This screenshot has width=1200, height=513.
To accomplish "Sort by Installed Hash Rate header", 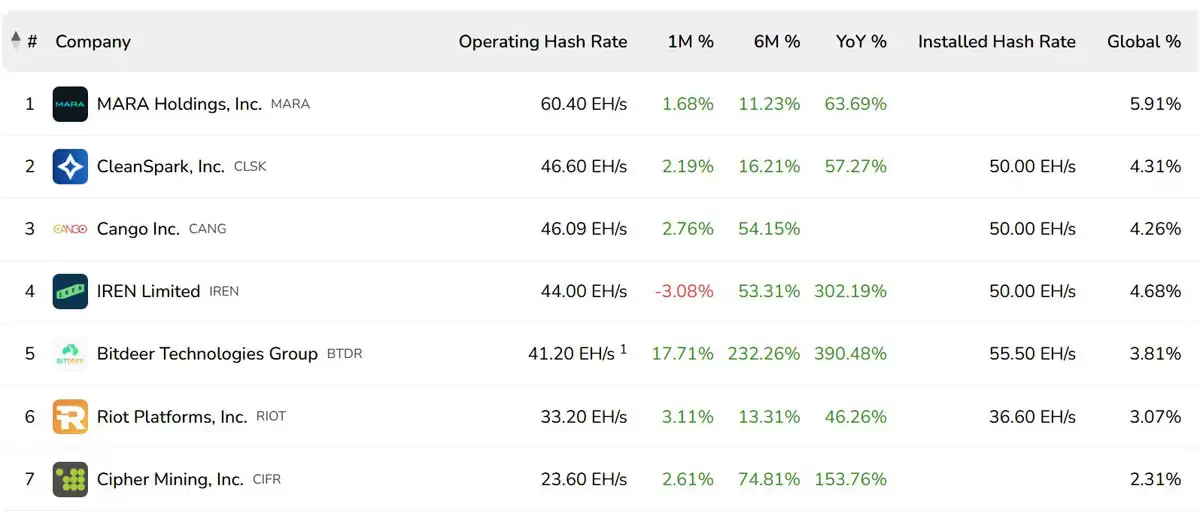I will [x=996, y=42].
